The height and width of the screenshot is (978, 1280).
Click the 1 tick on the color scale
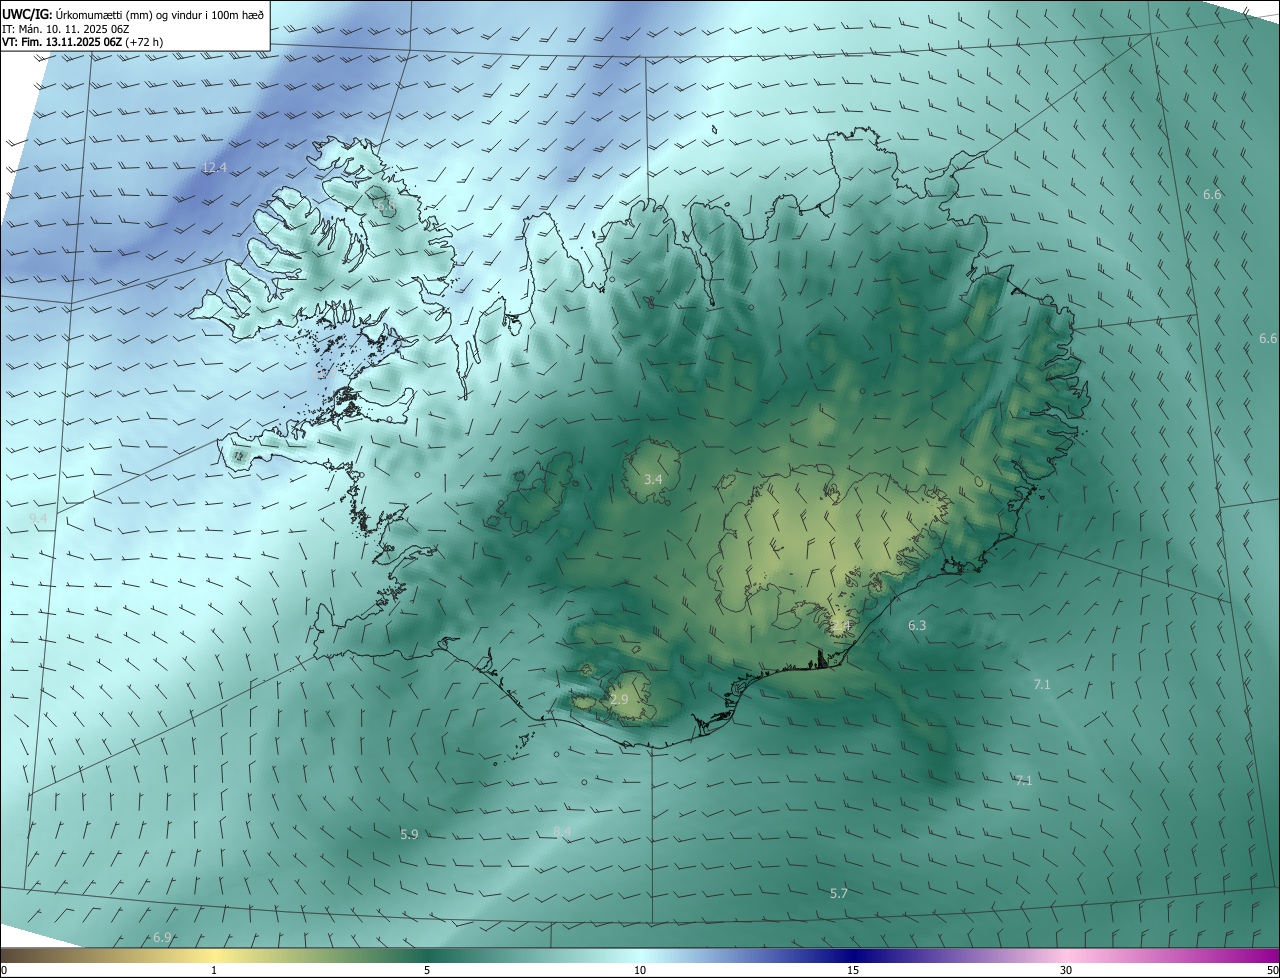[x=214, y=970]
